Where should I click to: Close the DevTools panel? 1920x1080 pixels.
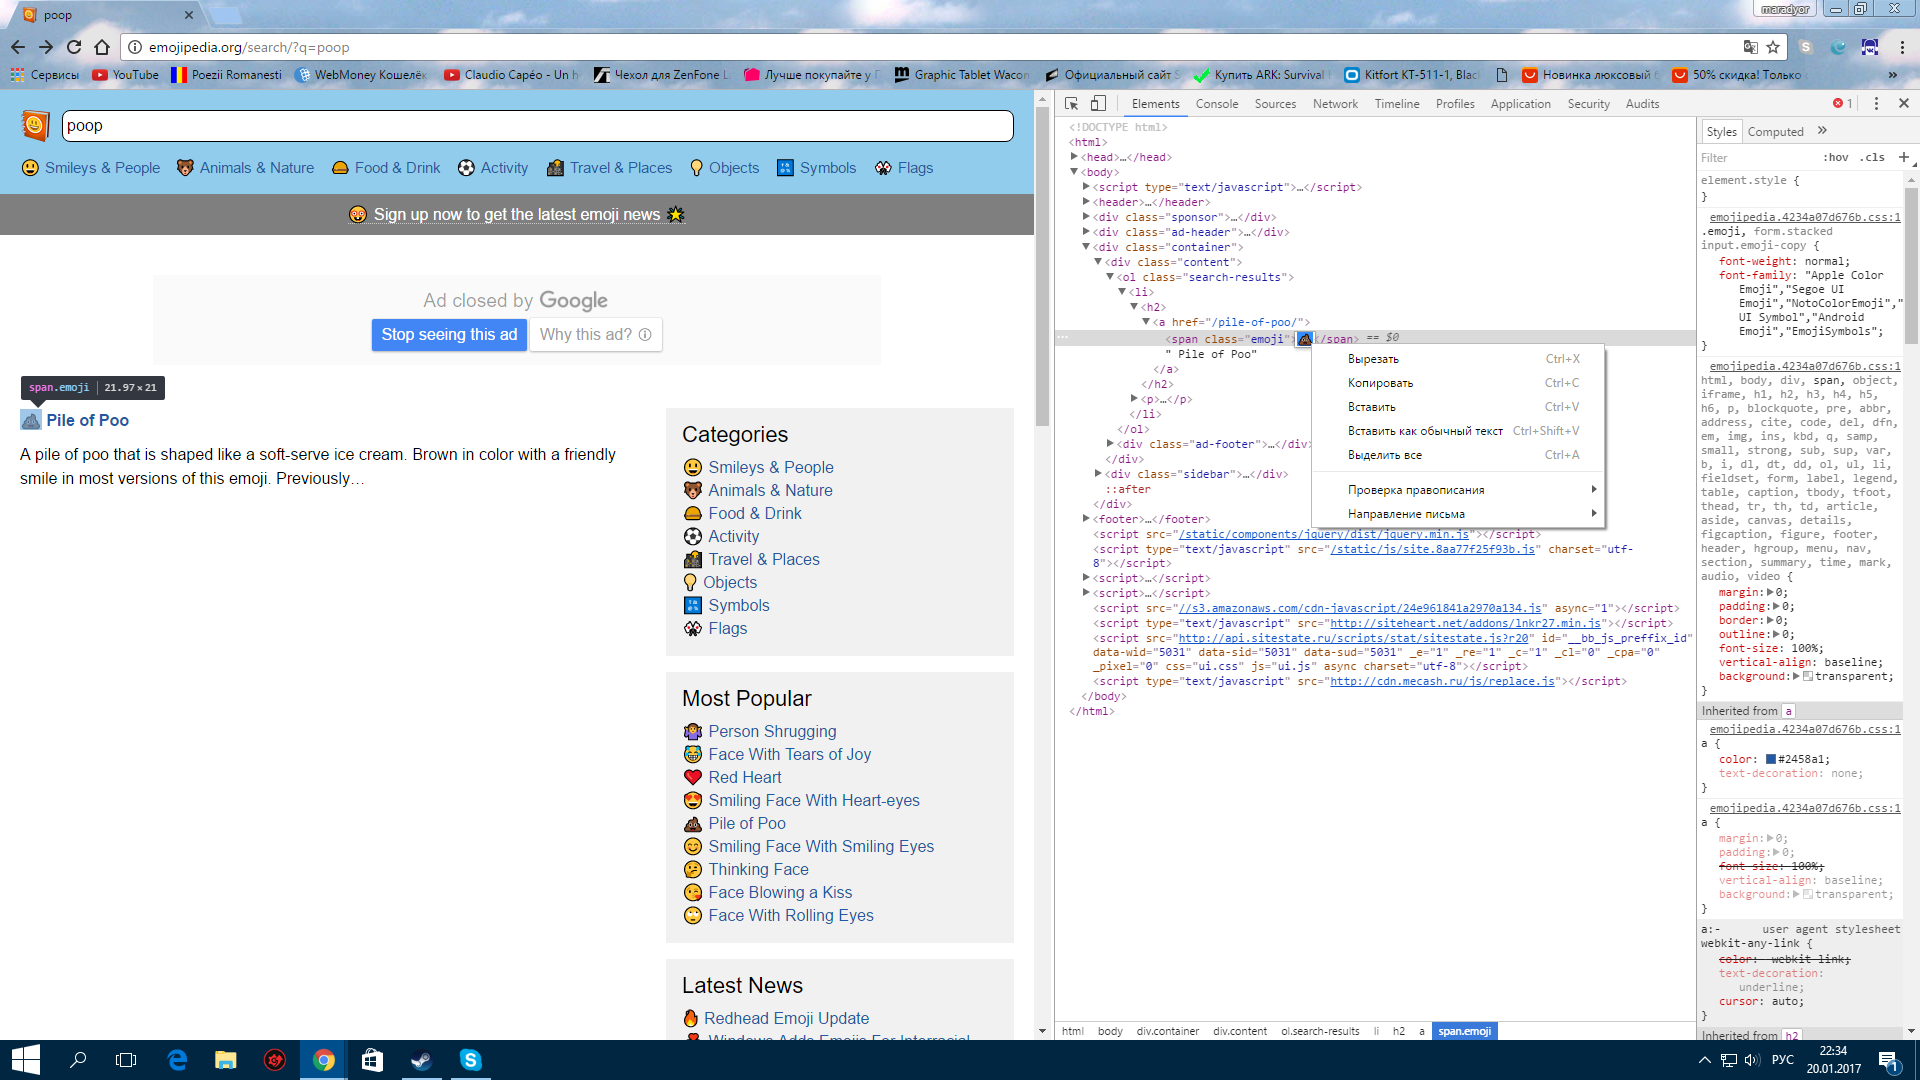pos(1904,103)
